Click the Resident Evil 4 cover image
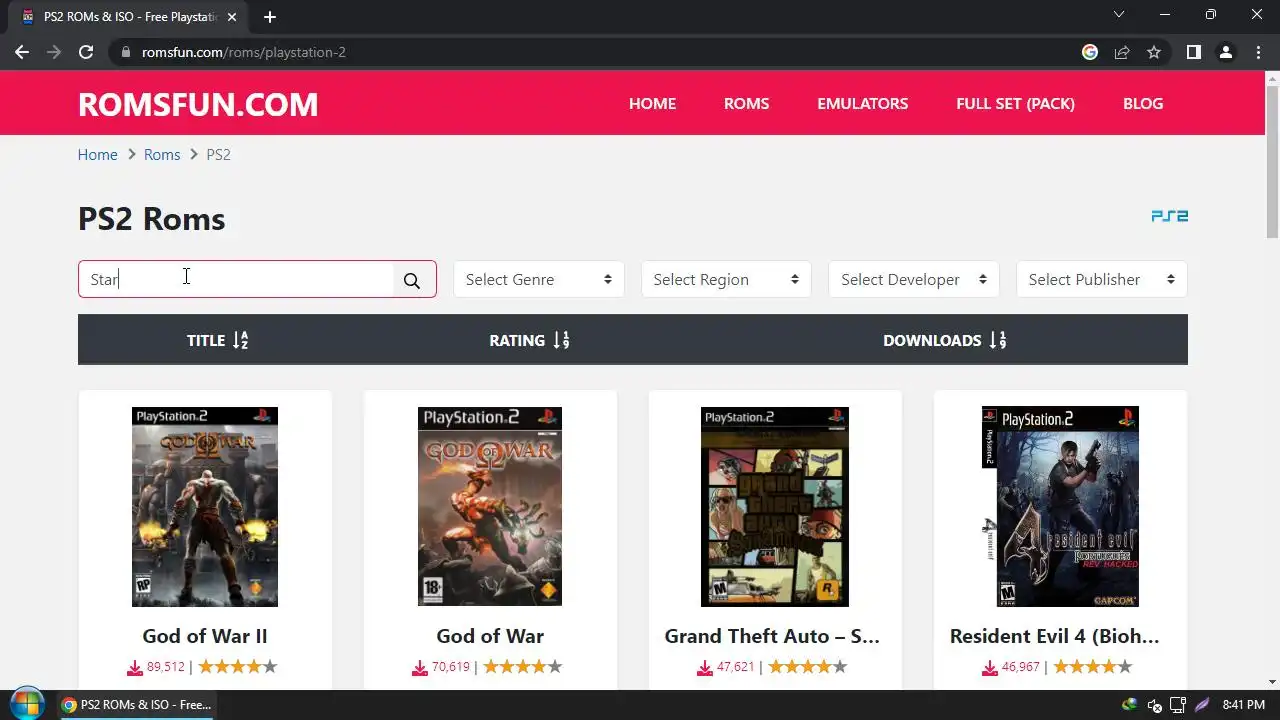The image size is (1280, 720). coord(1060,507)
